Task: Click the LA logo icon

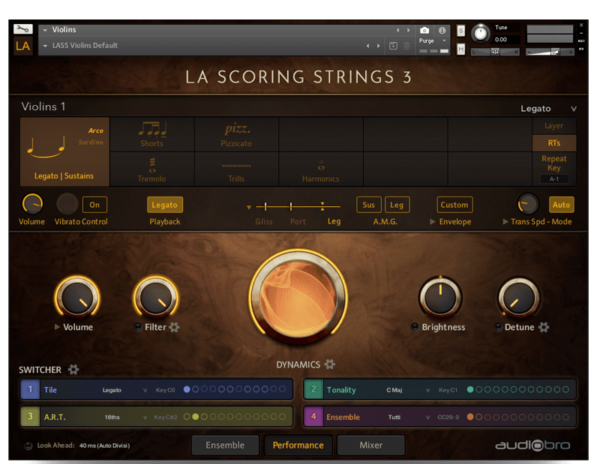Action: point(23,46)
